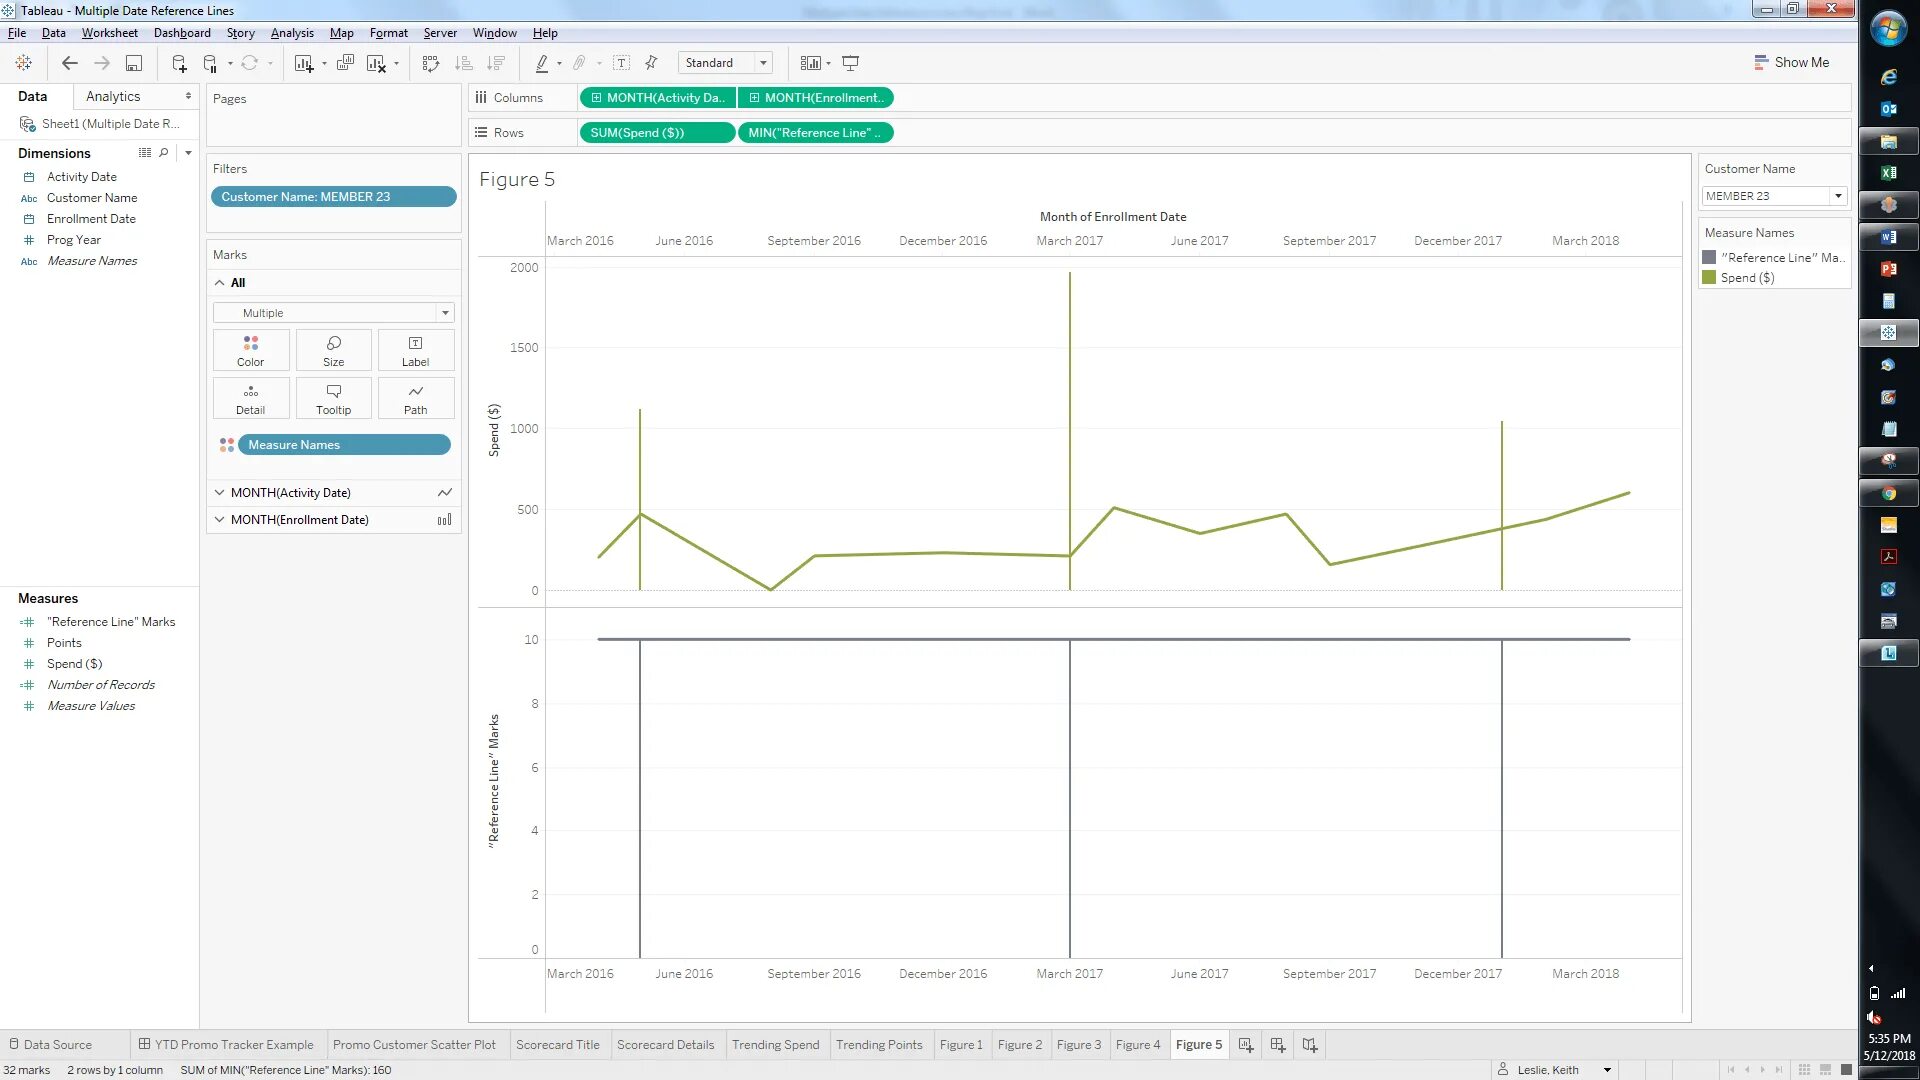Click the New Worksheet toolbar icon
The image size is (1920, 1080).
pos(304,63)
